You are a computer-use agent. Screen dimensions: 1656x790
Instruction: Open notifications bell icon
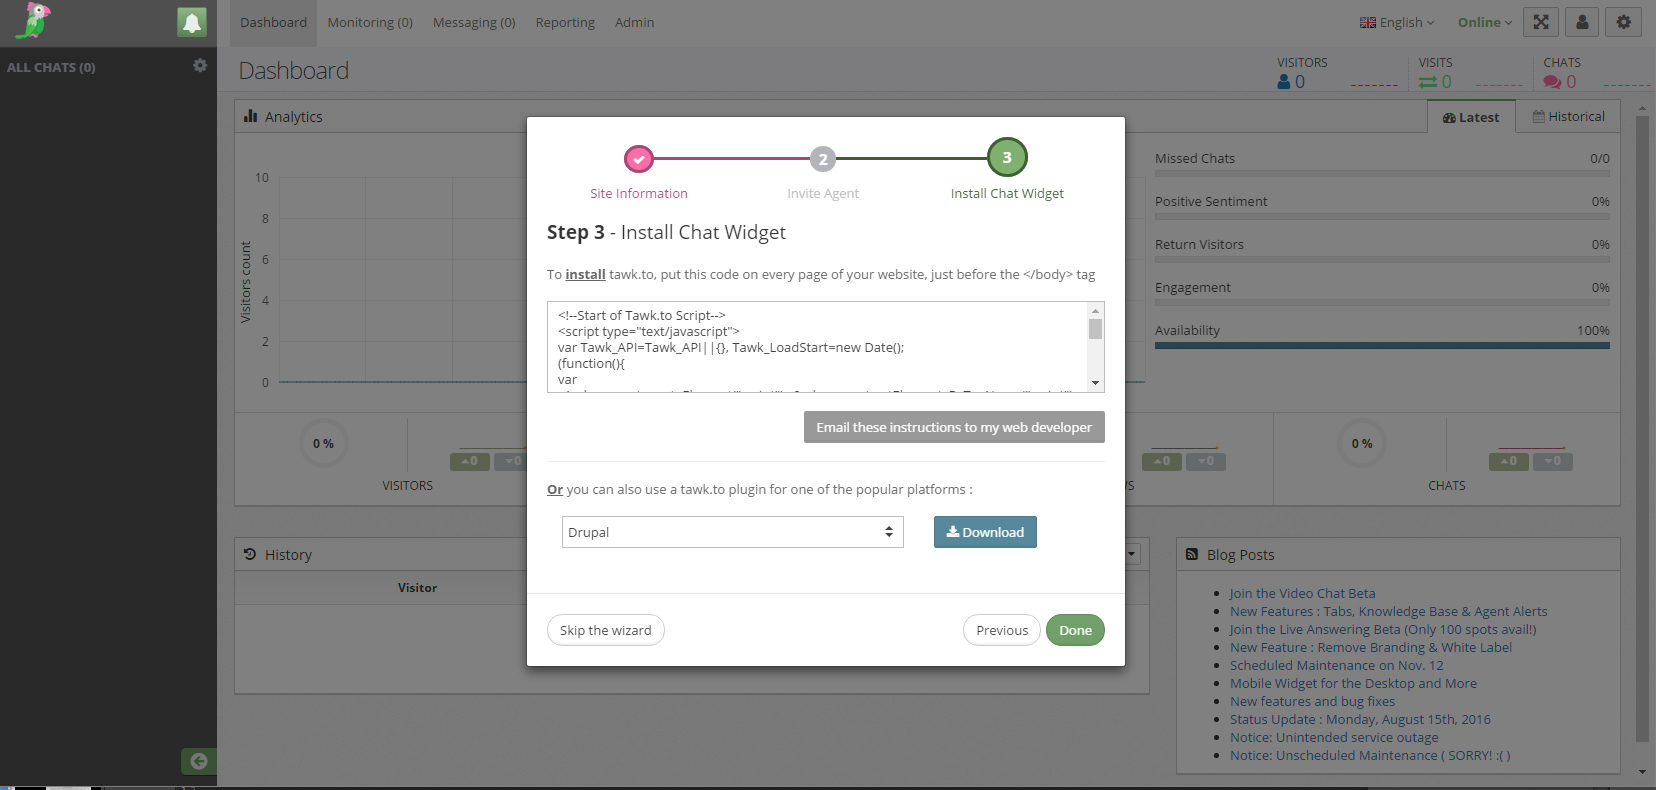tap(192, 22)
